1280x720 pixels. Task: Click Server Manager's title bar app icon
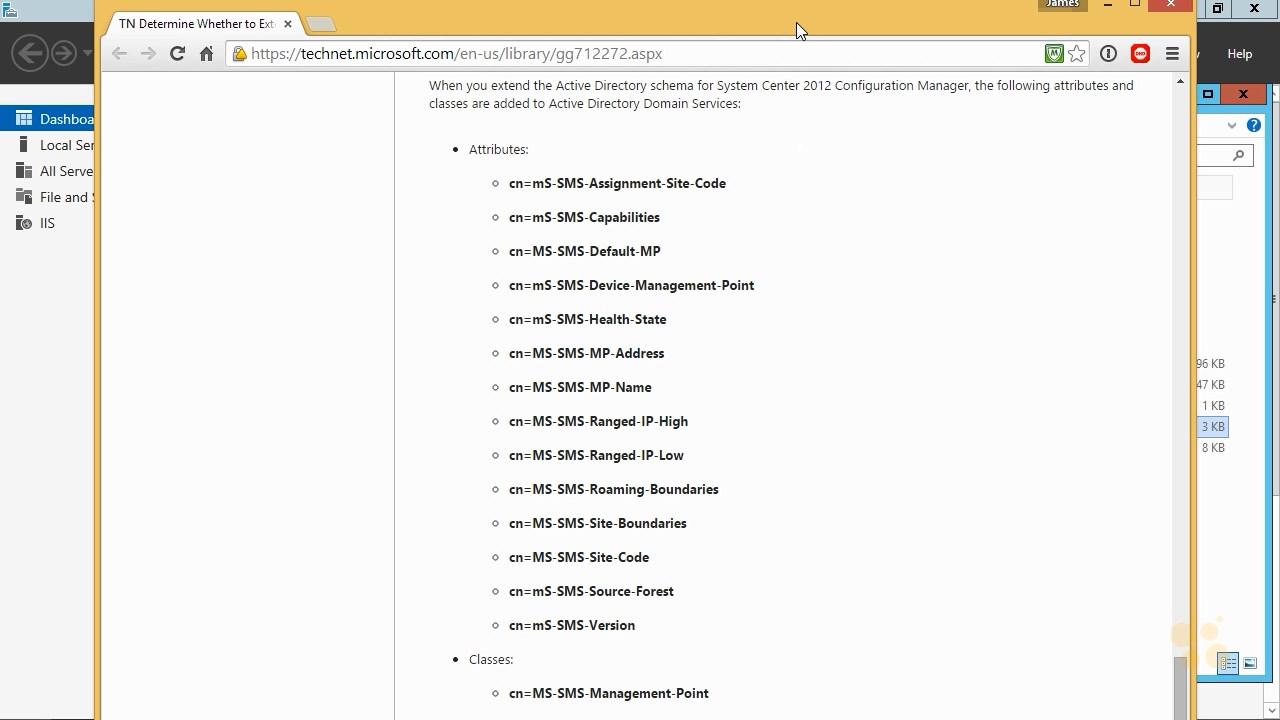pos(8,8)
